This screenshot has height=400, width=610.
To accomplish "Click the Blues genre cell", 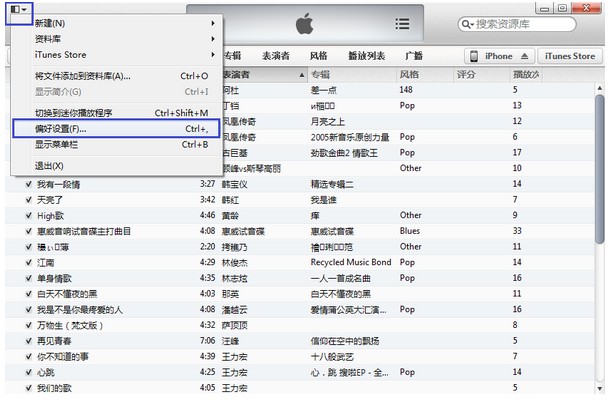I will click(x=410, y=231).
